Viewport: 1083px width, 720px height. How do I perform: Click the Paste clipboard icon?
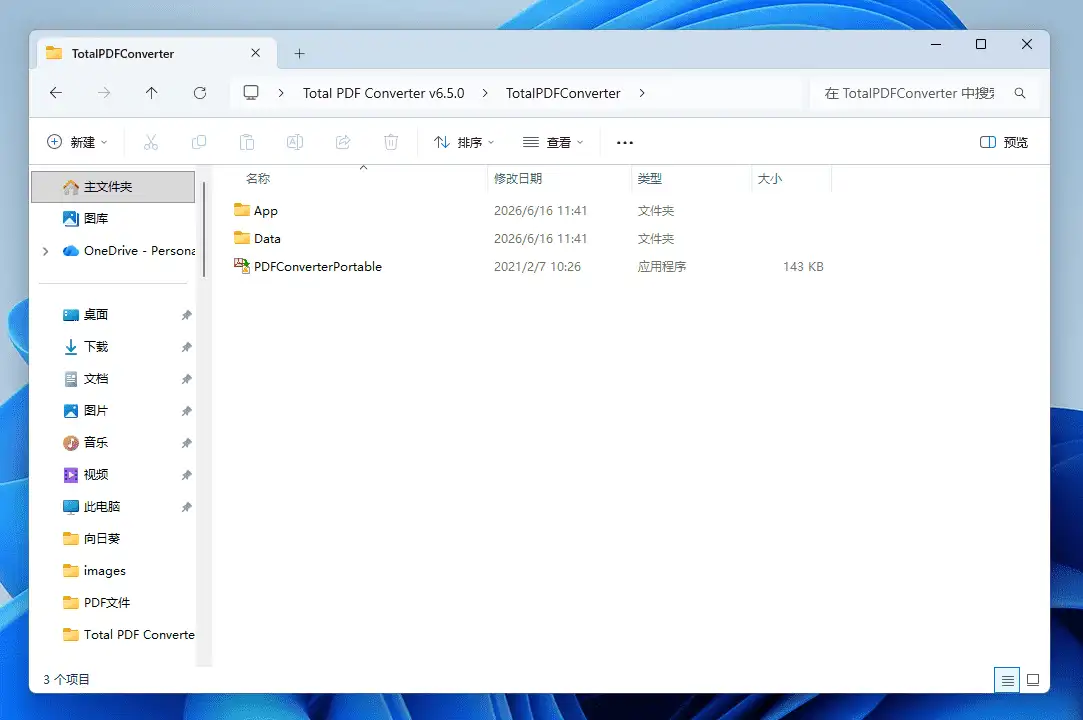point(247,142)
